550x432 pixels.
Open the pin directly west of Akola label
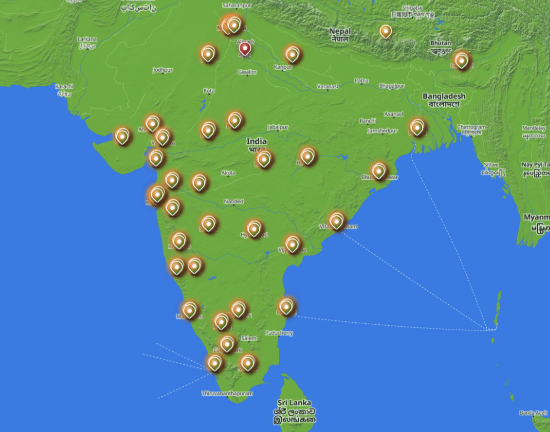click(199, 183)
